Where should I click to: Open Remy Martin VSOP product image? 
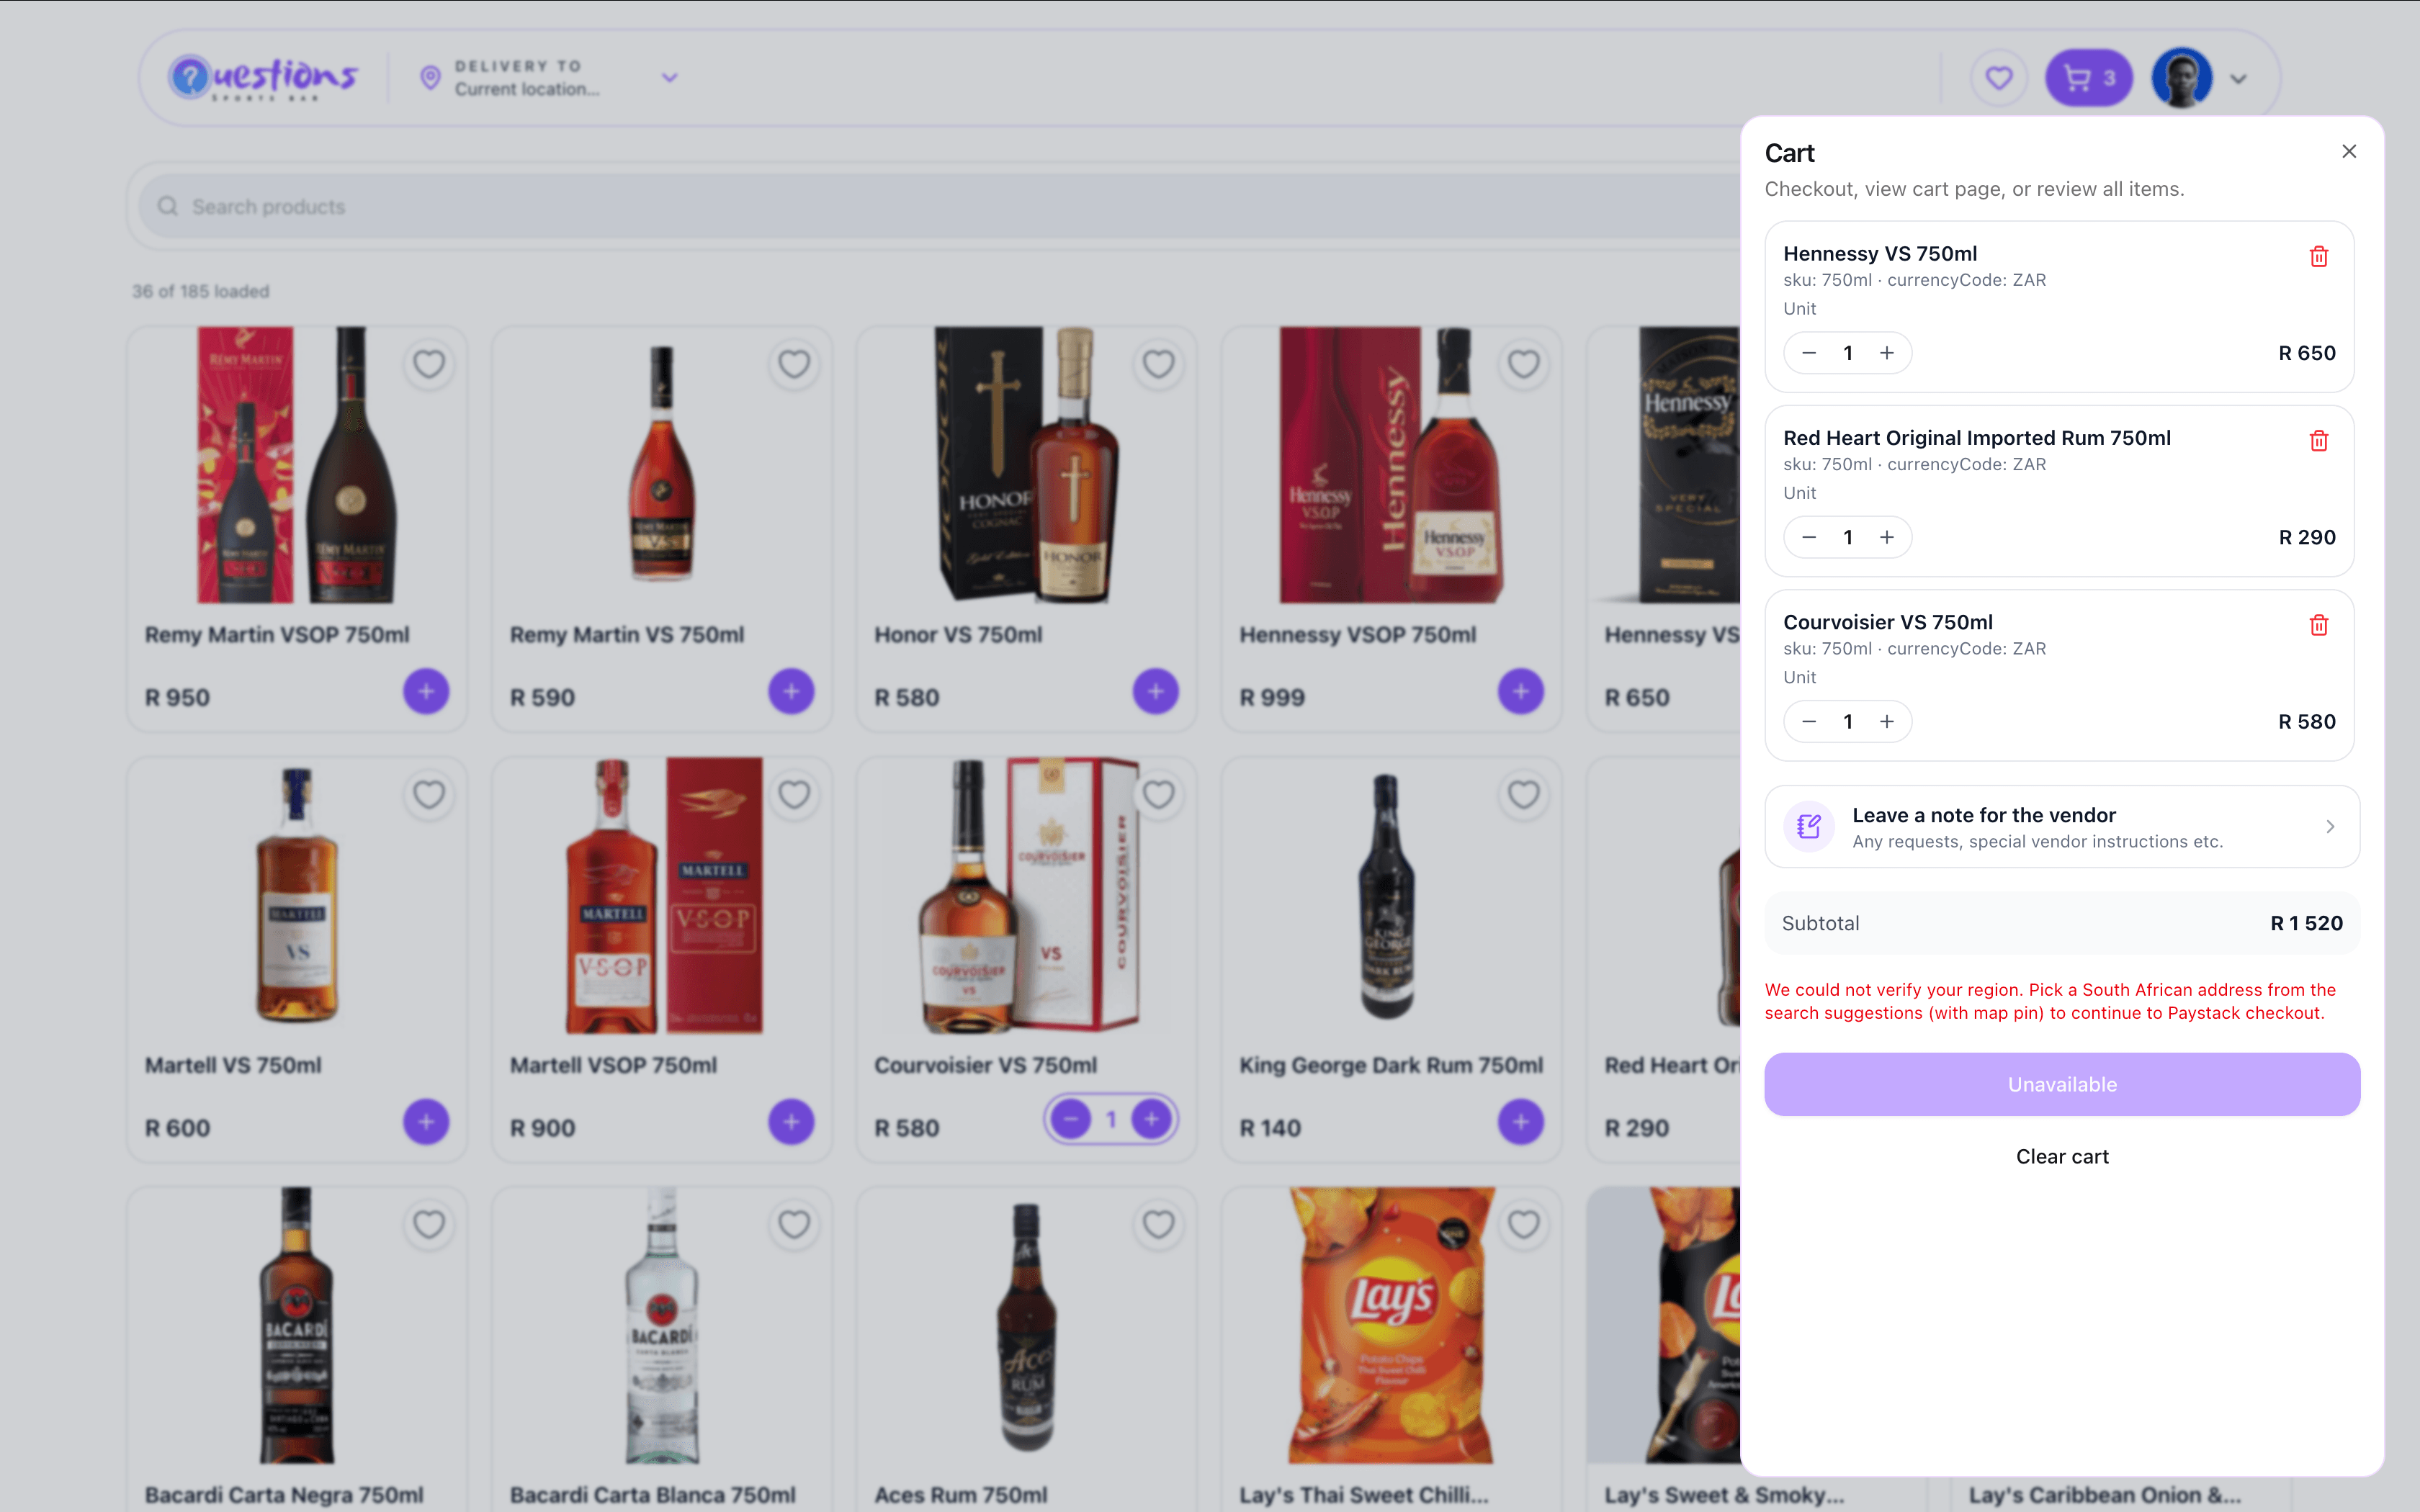pos(297,465)
